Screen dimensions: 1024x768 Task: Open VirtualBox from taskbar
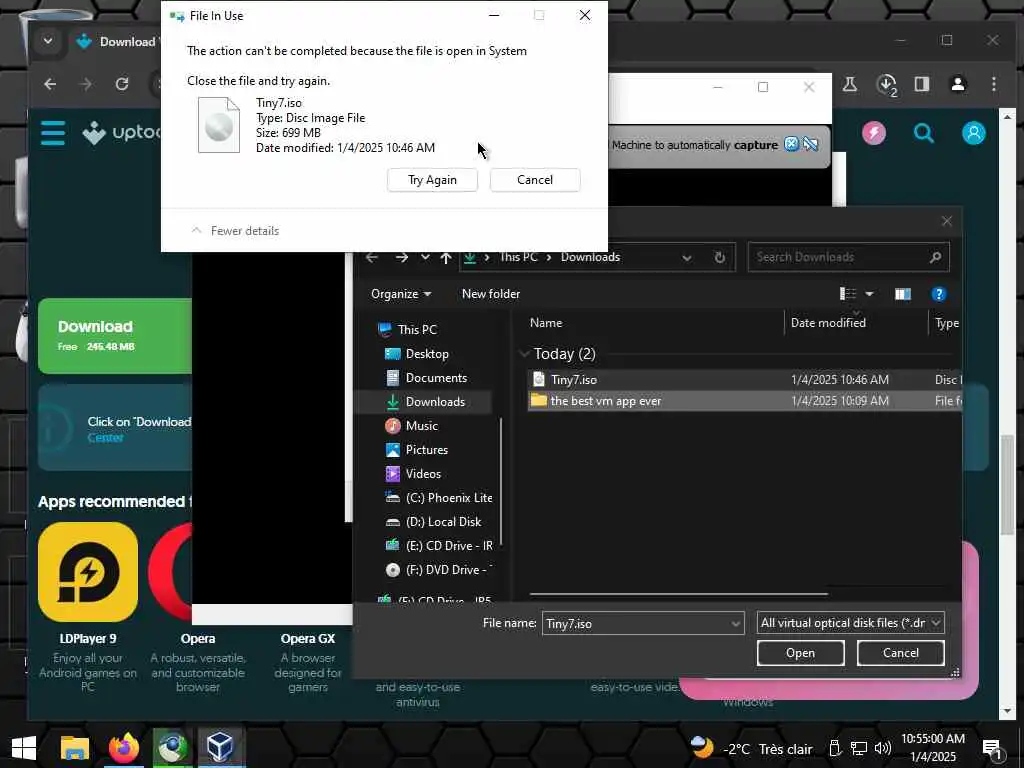tap(220, 748)
